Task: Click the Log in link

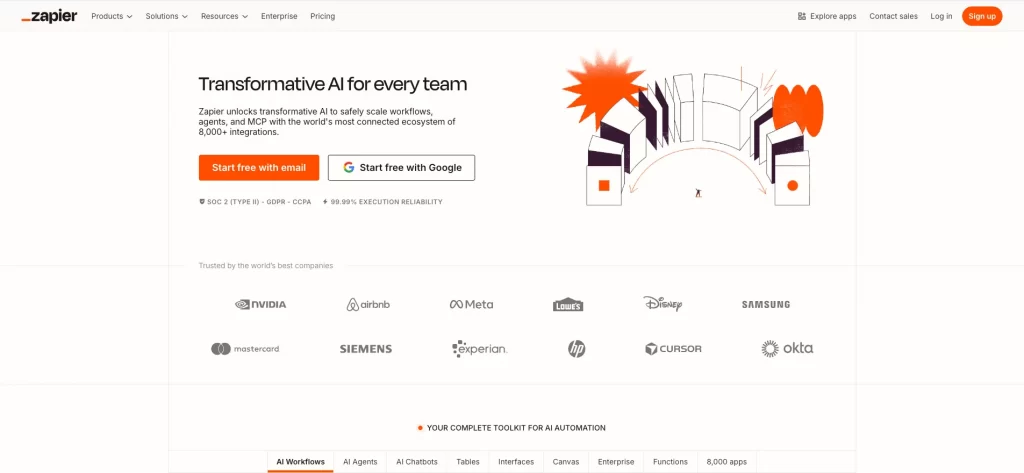Action: point(941,16)
